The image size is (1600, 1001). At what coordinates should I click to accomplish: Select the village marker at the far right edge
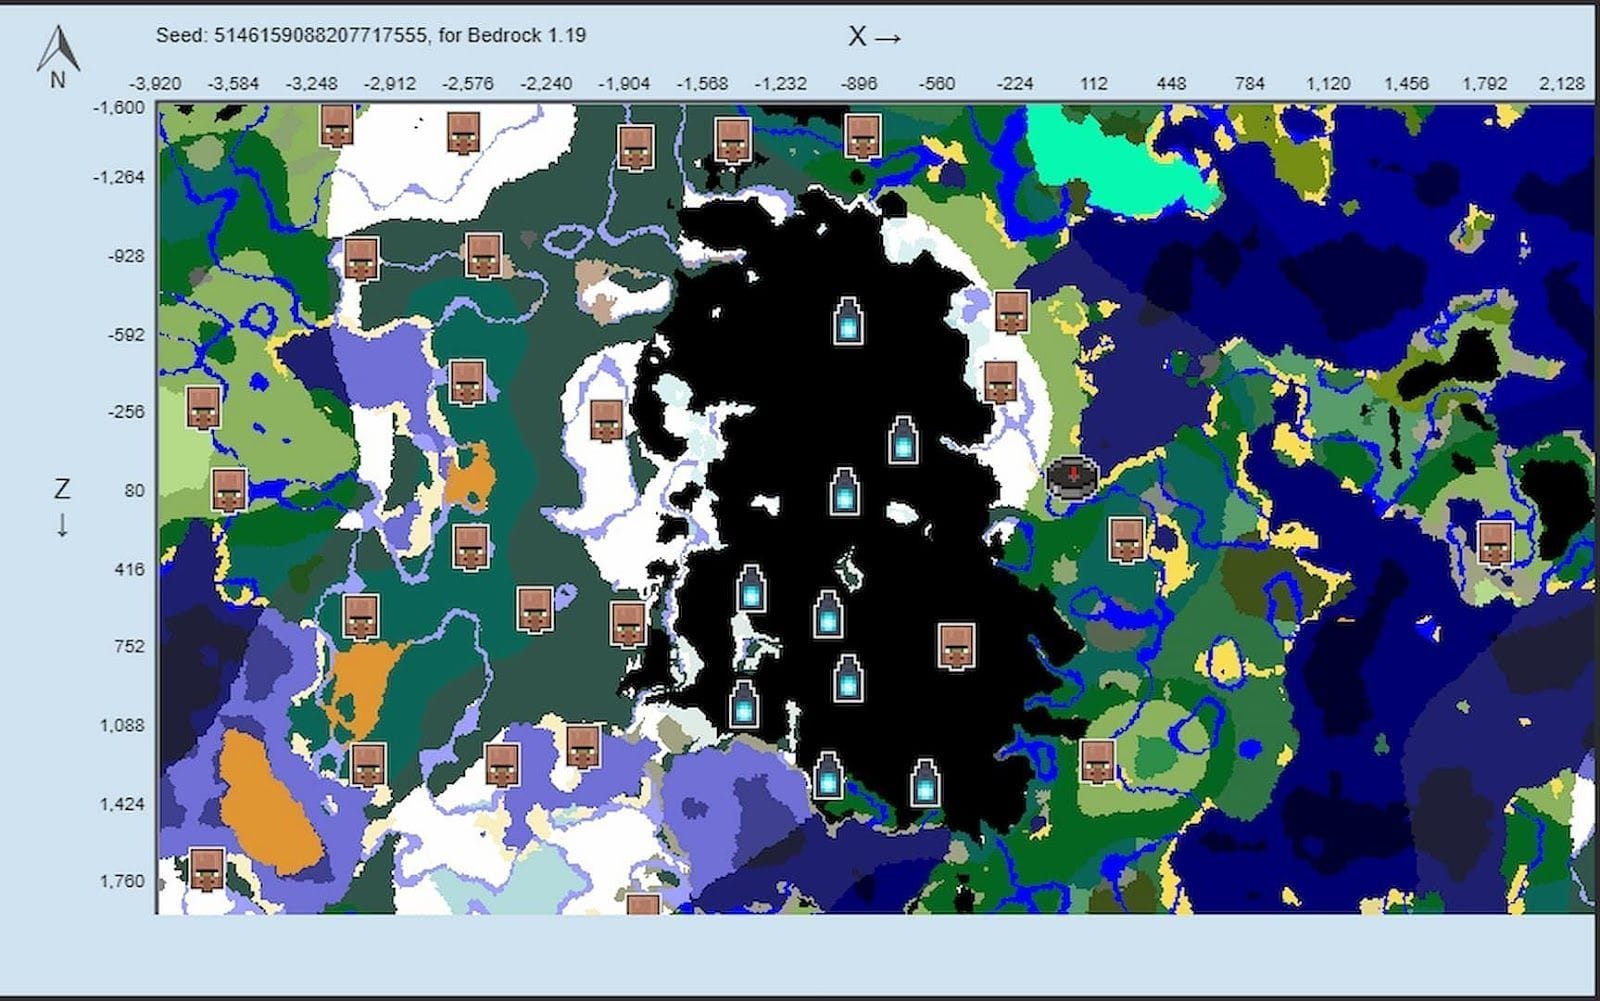(x=1494, y=542)
